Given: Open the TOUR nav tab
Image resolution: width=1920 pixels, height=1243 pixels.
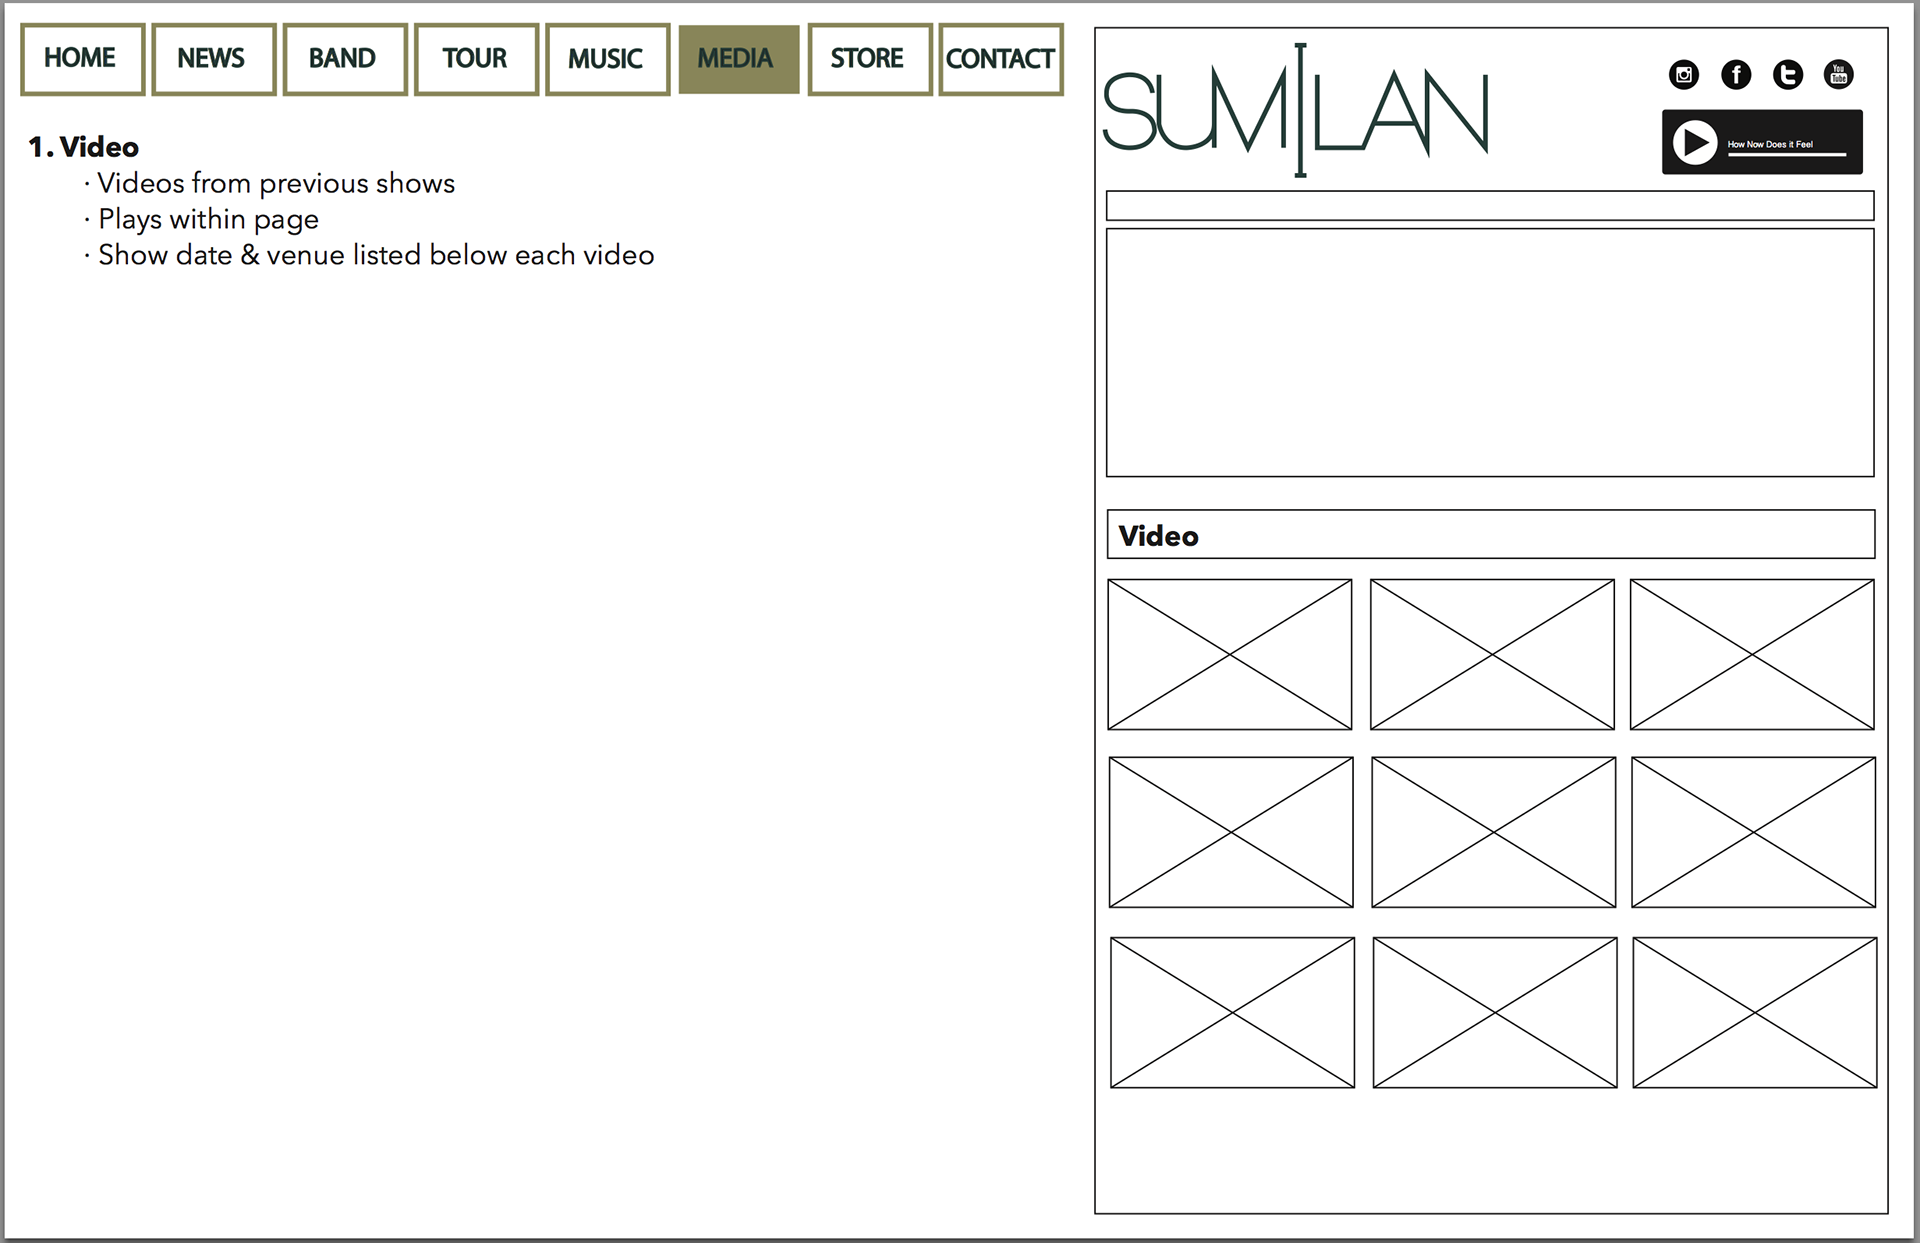Looking at the screenshot, I should [x=476, y=59].
